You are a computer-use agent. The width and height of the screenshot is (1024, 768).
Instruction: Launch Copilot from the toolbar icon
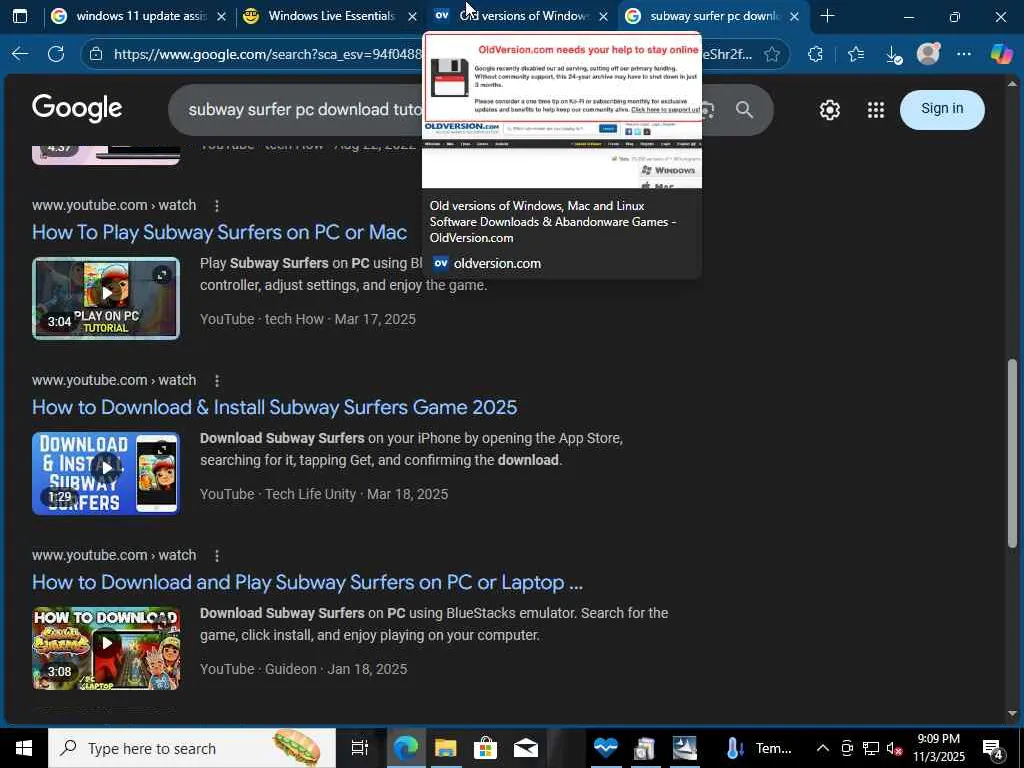[1001, 54]
